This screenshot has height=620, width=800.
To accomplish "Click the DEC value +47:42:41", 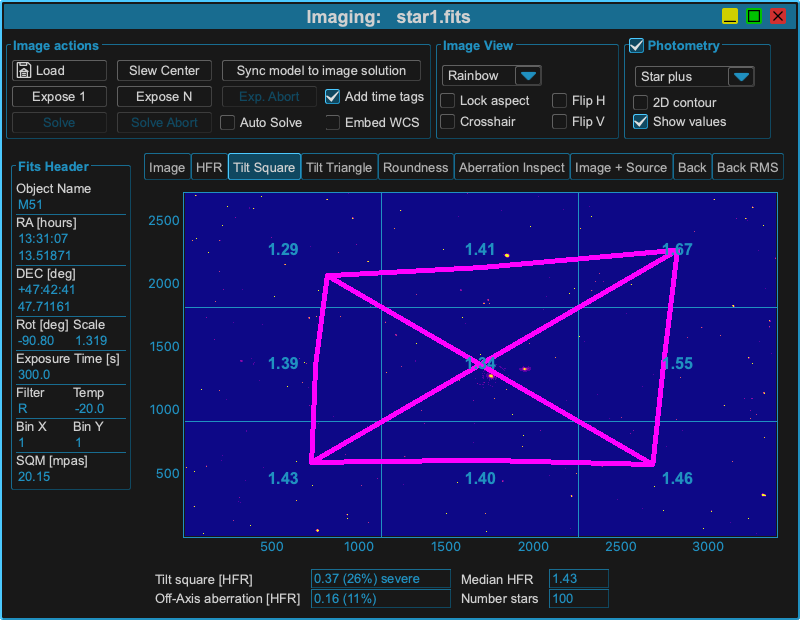I will click(46, 290).
